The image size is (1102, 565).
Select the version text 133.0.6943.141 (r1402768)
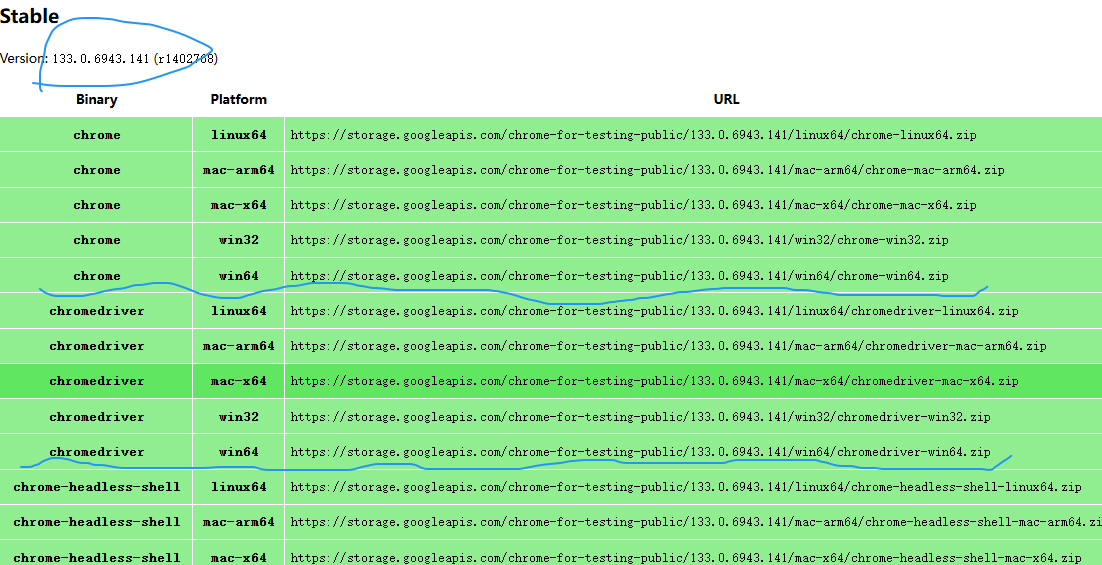135,58
